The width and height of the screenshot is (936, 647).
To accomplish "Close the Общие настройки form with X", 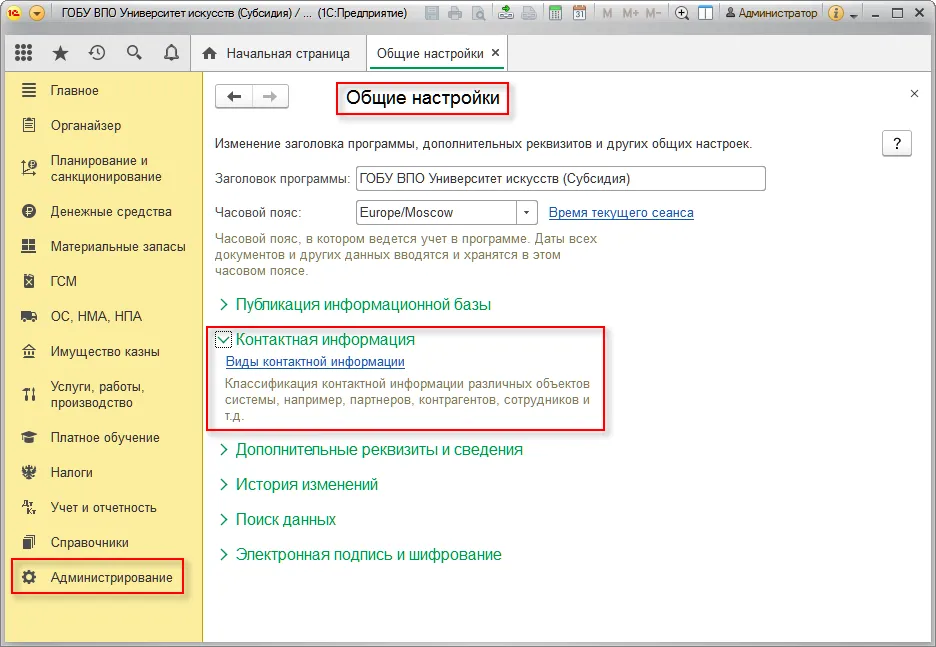I will pos(914,93).
